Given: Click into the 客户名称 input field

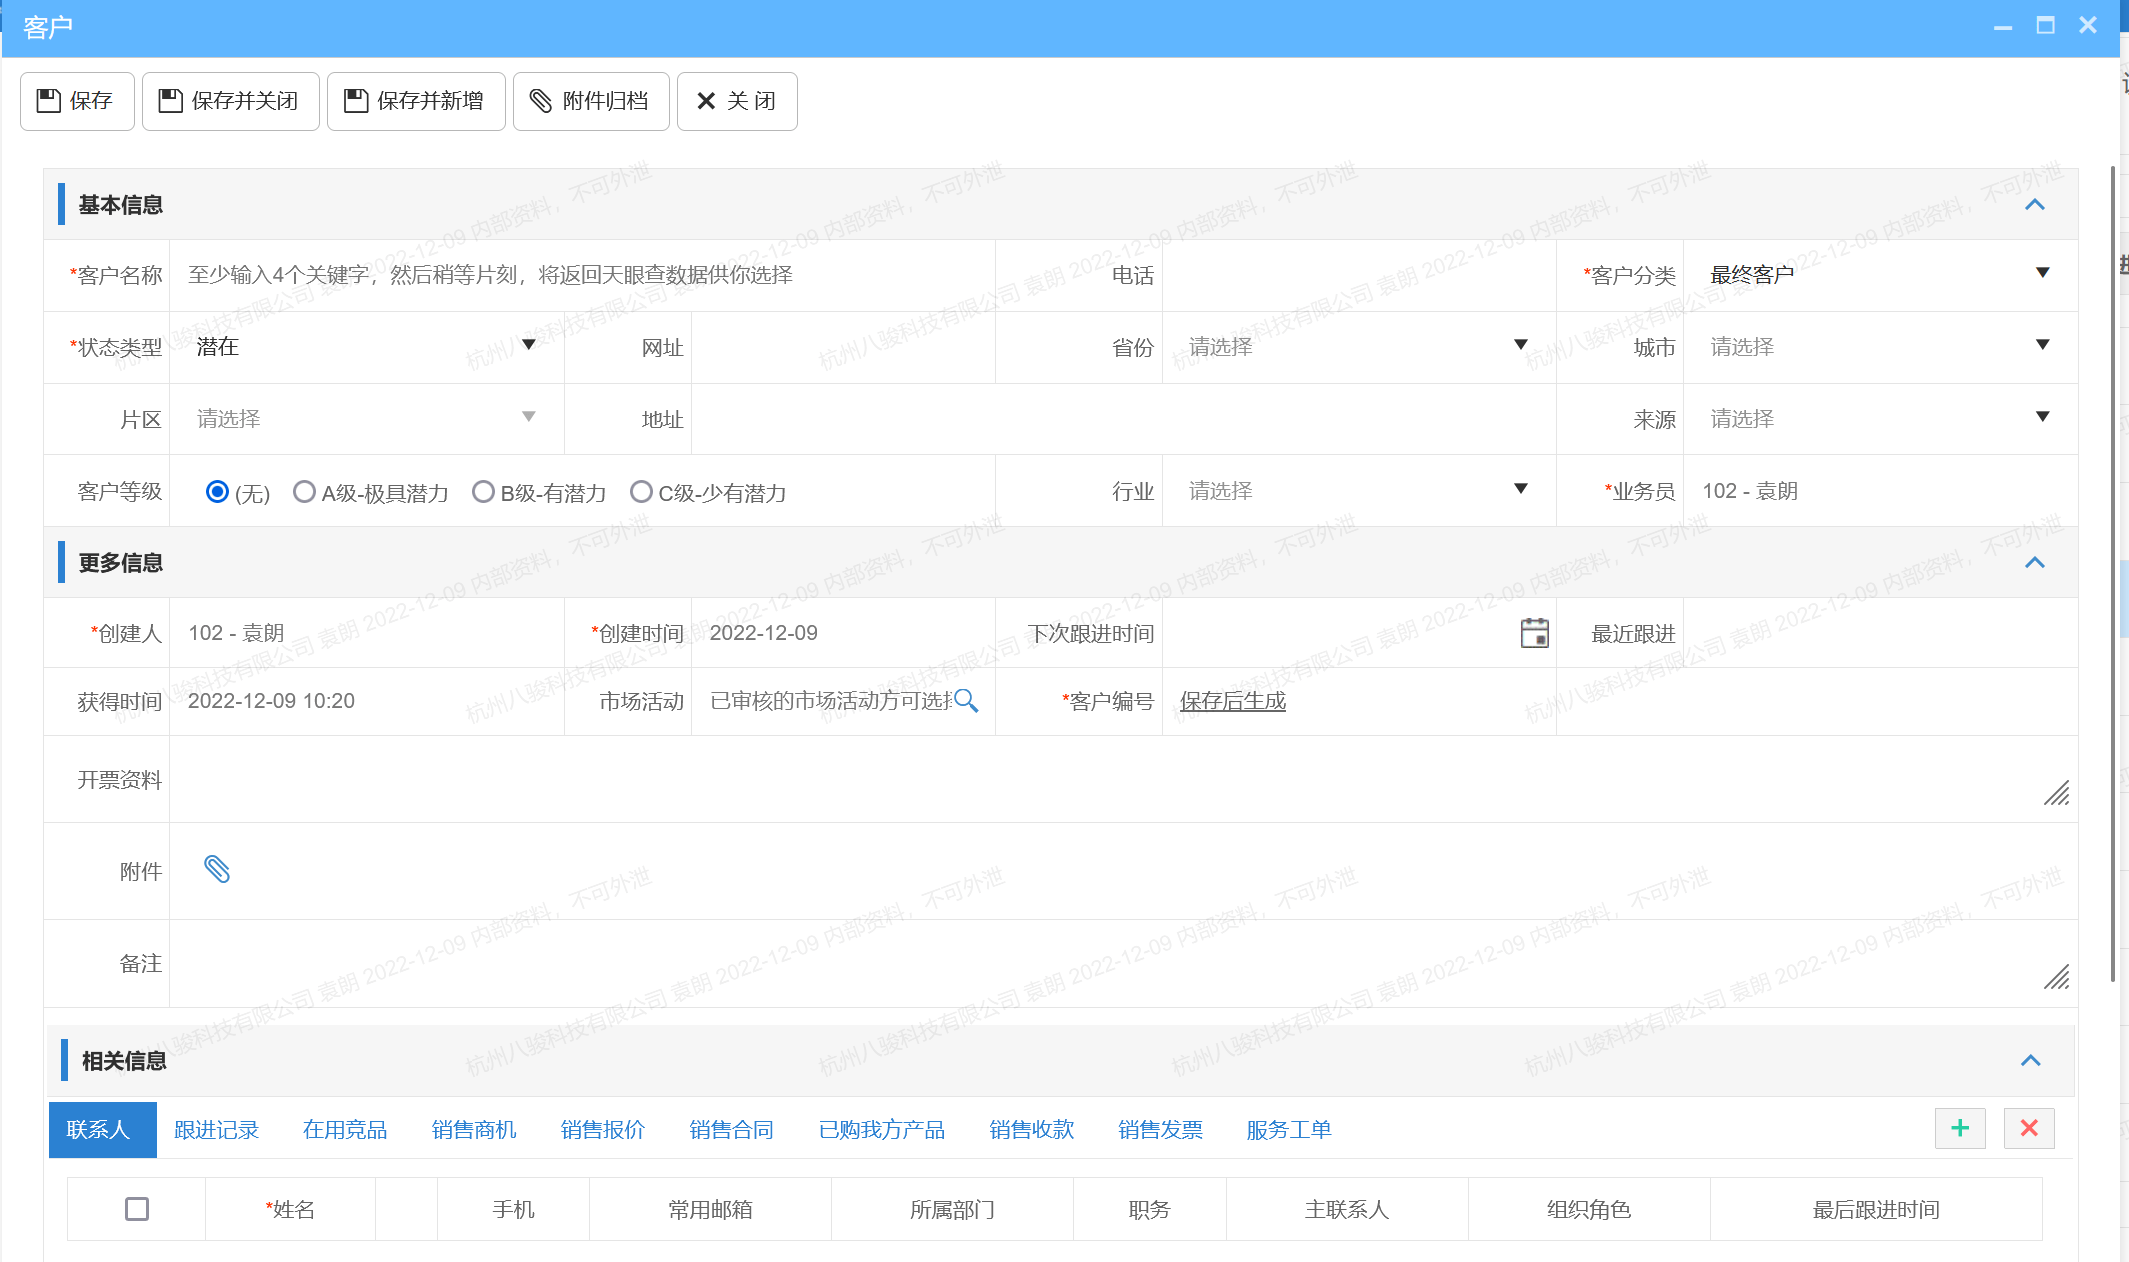Looking at the screenshot, I should (580, 275).
